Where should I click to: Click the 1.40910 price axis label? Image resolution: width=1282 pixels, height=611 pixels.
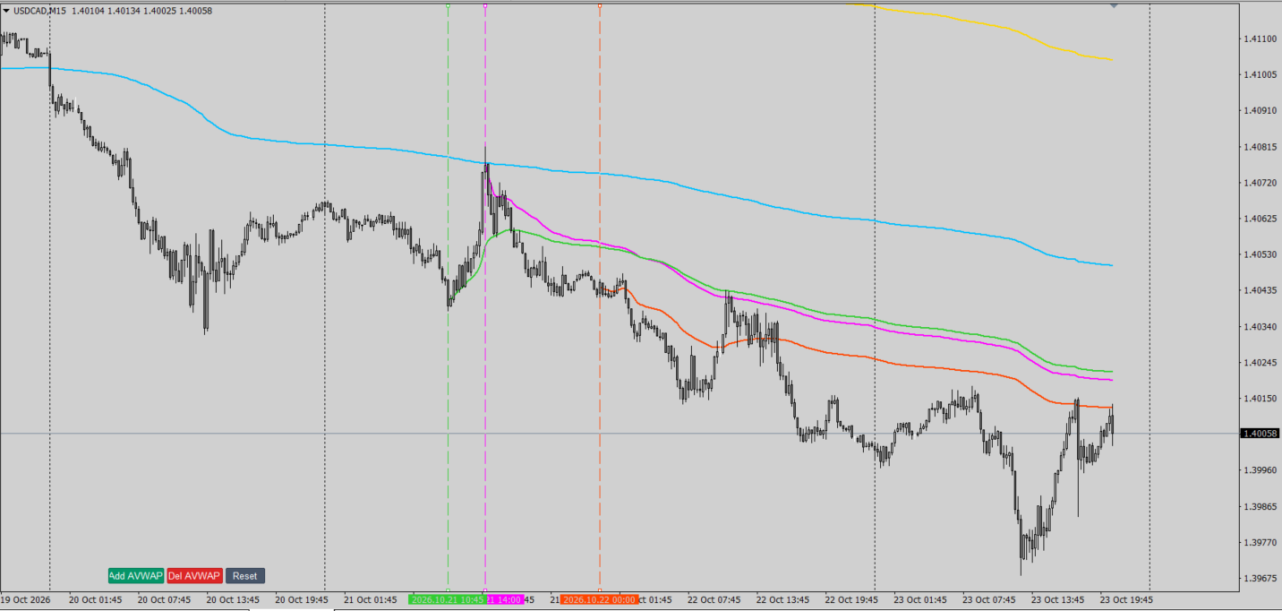click(1258, 111)
